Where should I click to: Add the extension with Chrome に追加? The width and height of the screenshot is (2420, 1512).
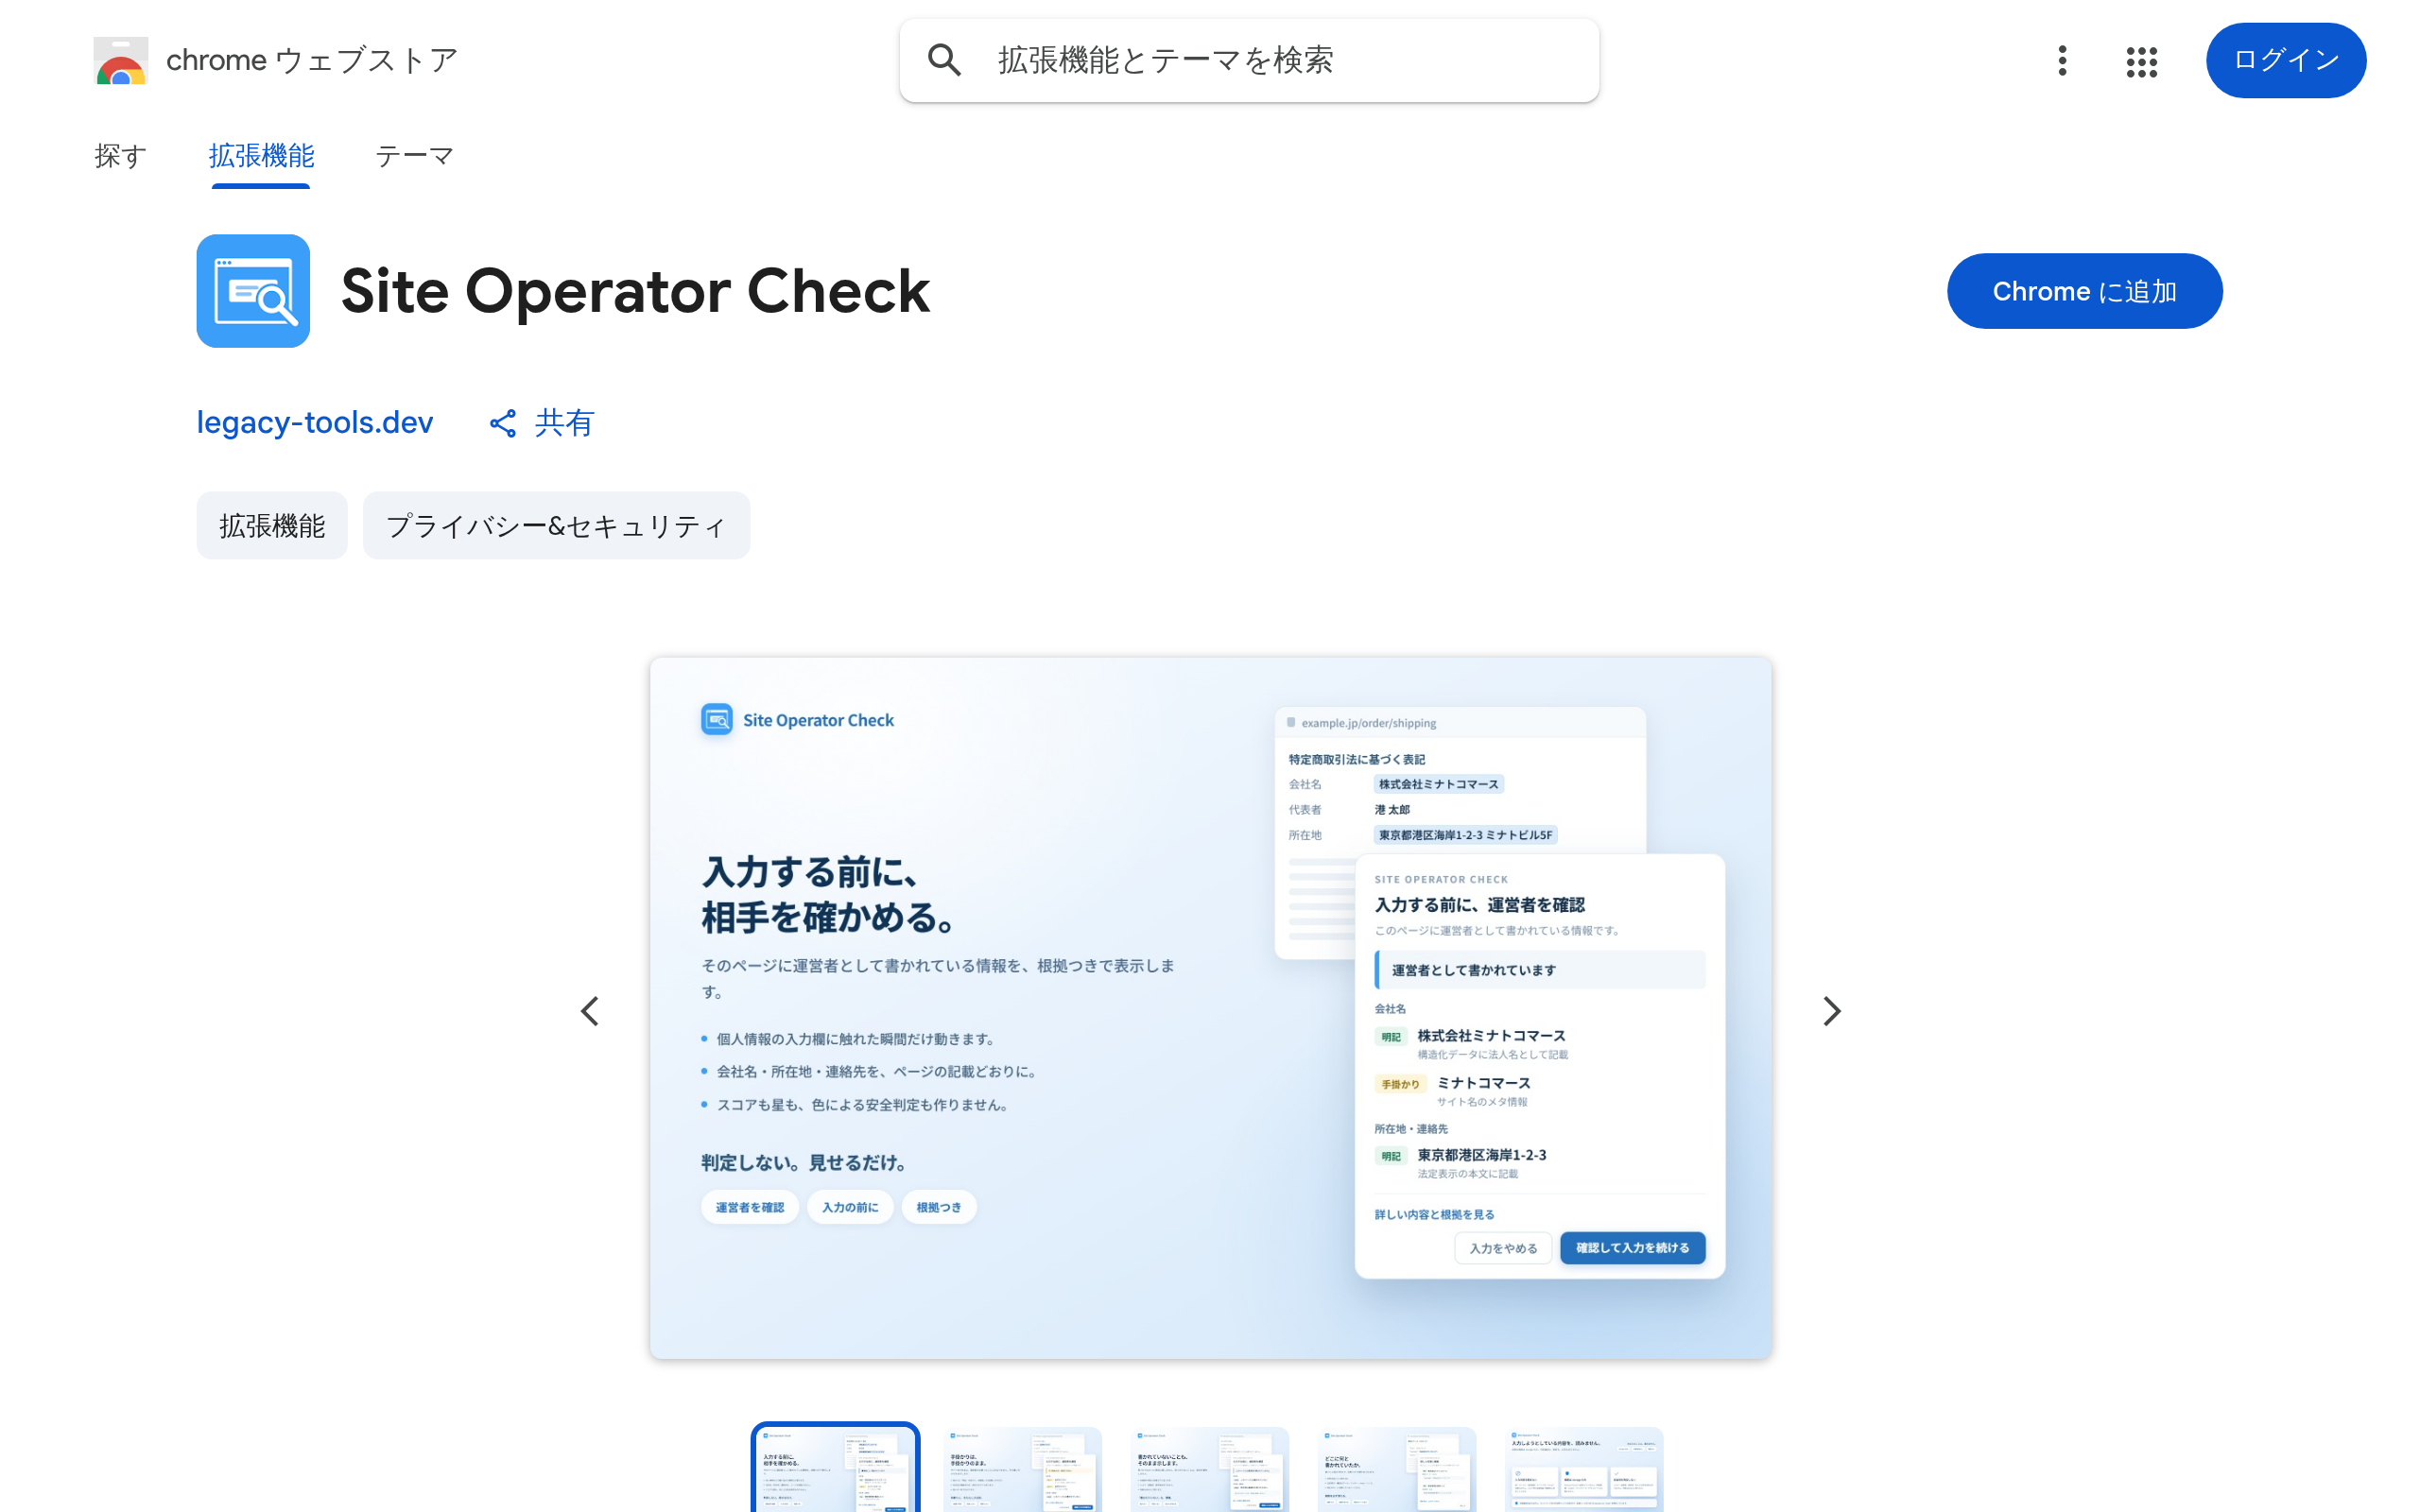[x=2085, y=291]
